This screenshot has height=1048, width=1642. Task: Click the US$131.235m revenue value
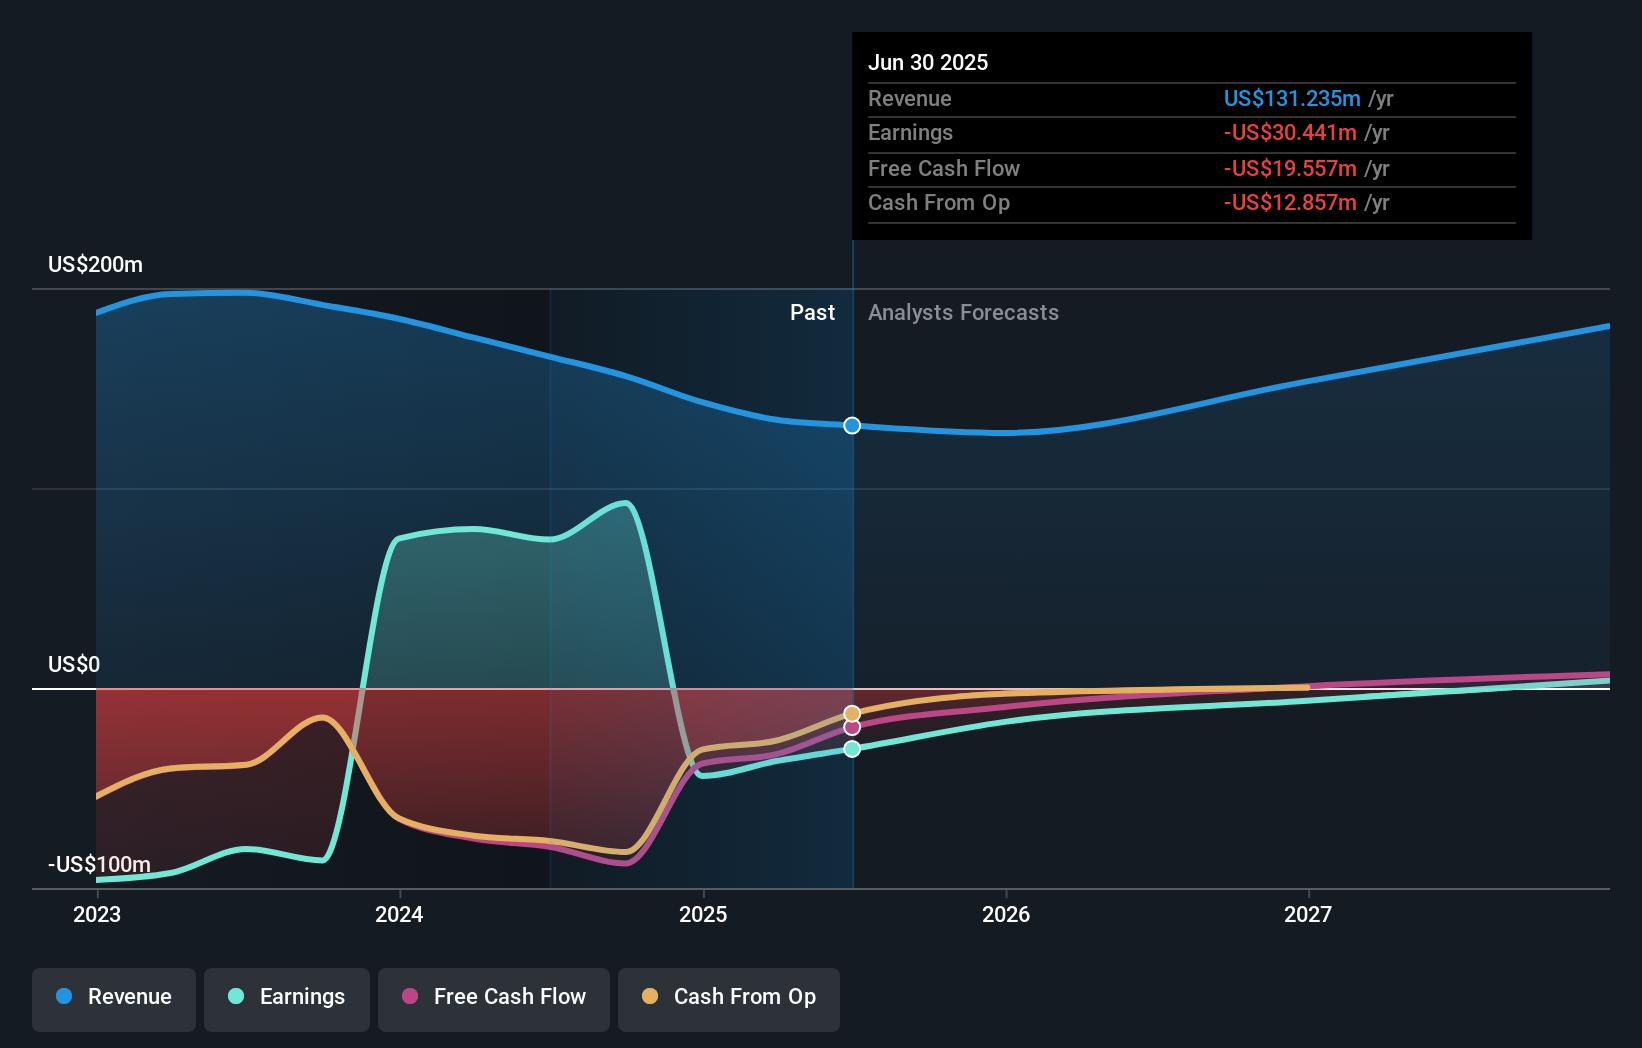click(1292, 98)
